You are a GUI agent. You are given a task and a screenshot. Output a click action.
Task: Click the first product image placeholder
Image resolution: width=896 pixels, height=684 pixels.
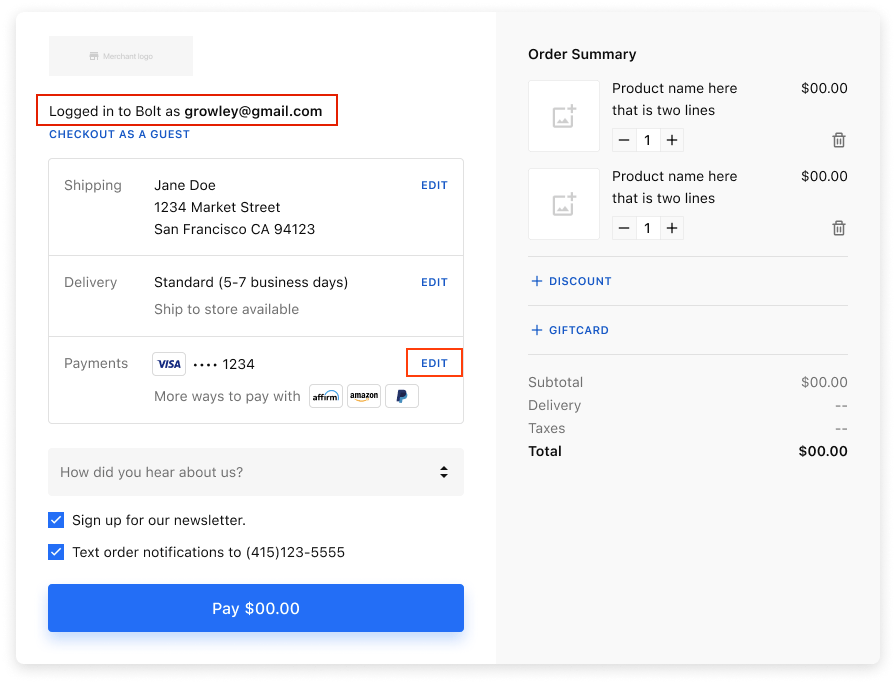coord(563,115)
